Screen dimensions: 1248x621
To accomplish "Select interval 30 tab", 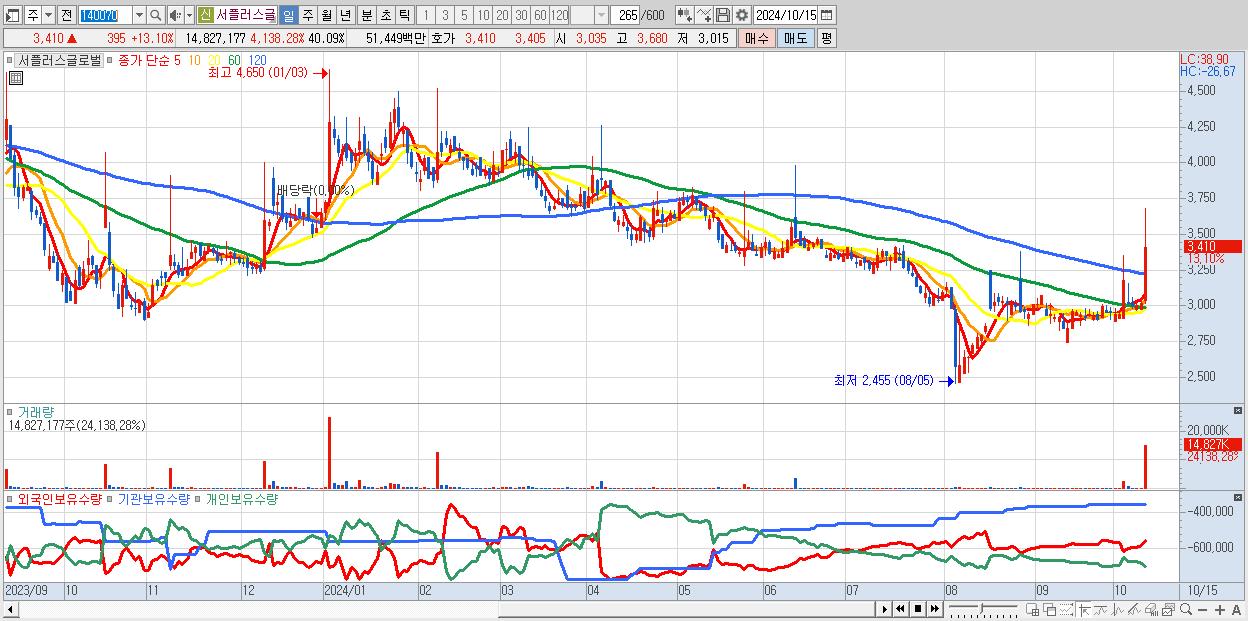I will click(521, 15).
